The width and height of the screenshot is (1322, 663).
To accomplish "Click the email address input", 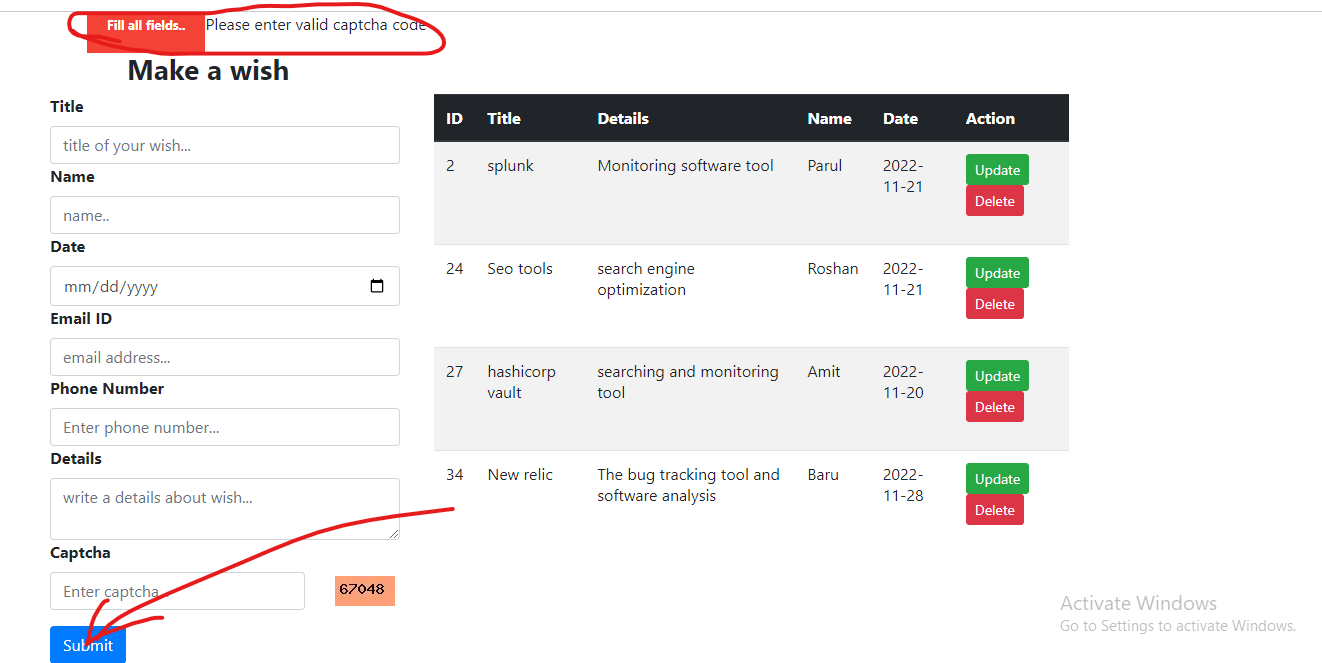I will pyautogui.click(x=224, y=357).
